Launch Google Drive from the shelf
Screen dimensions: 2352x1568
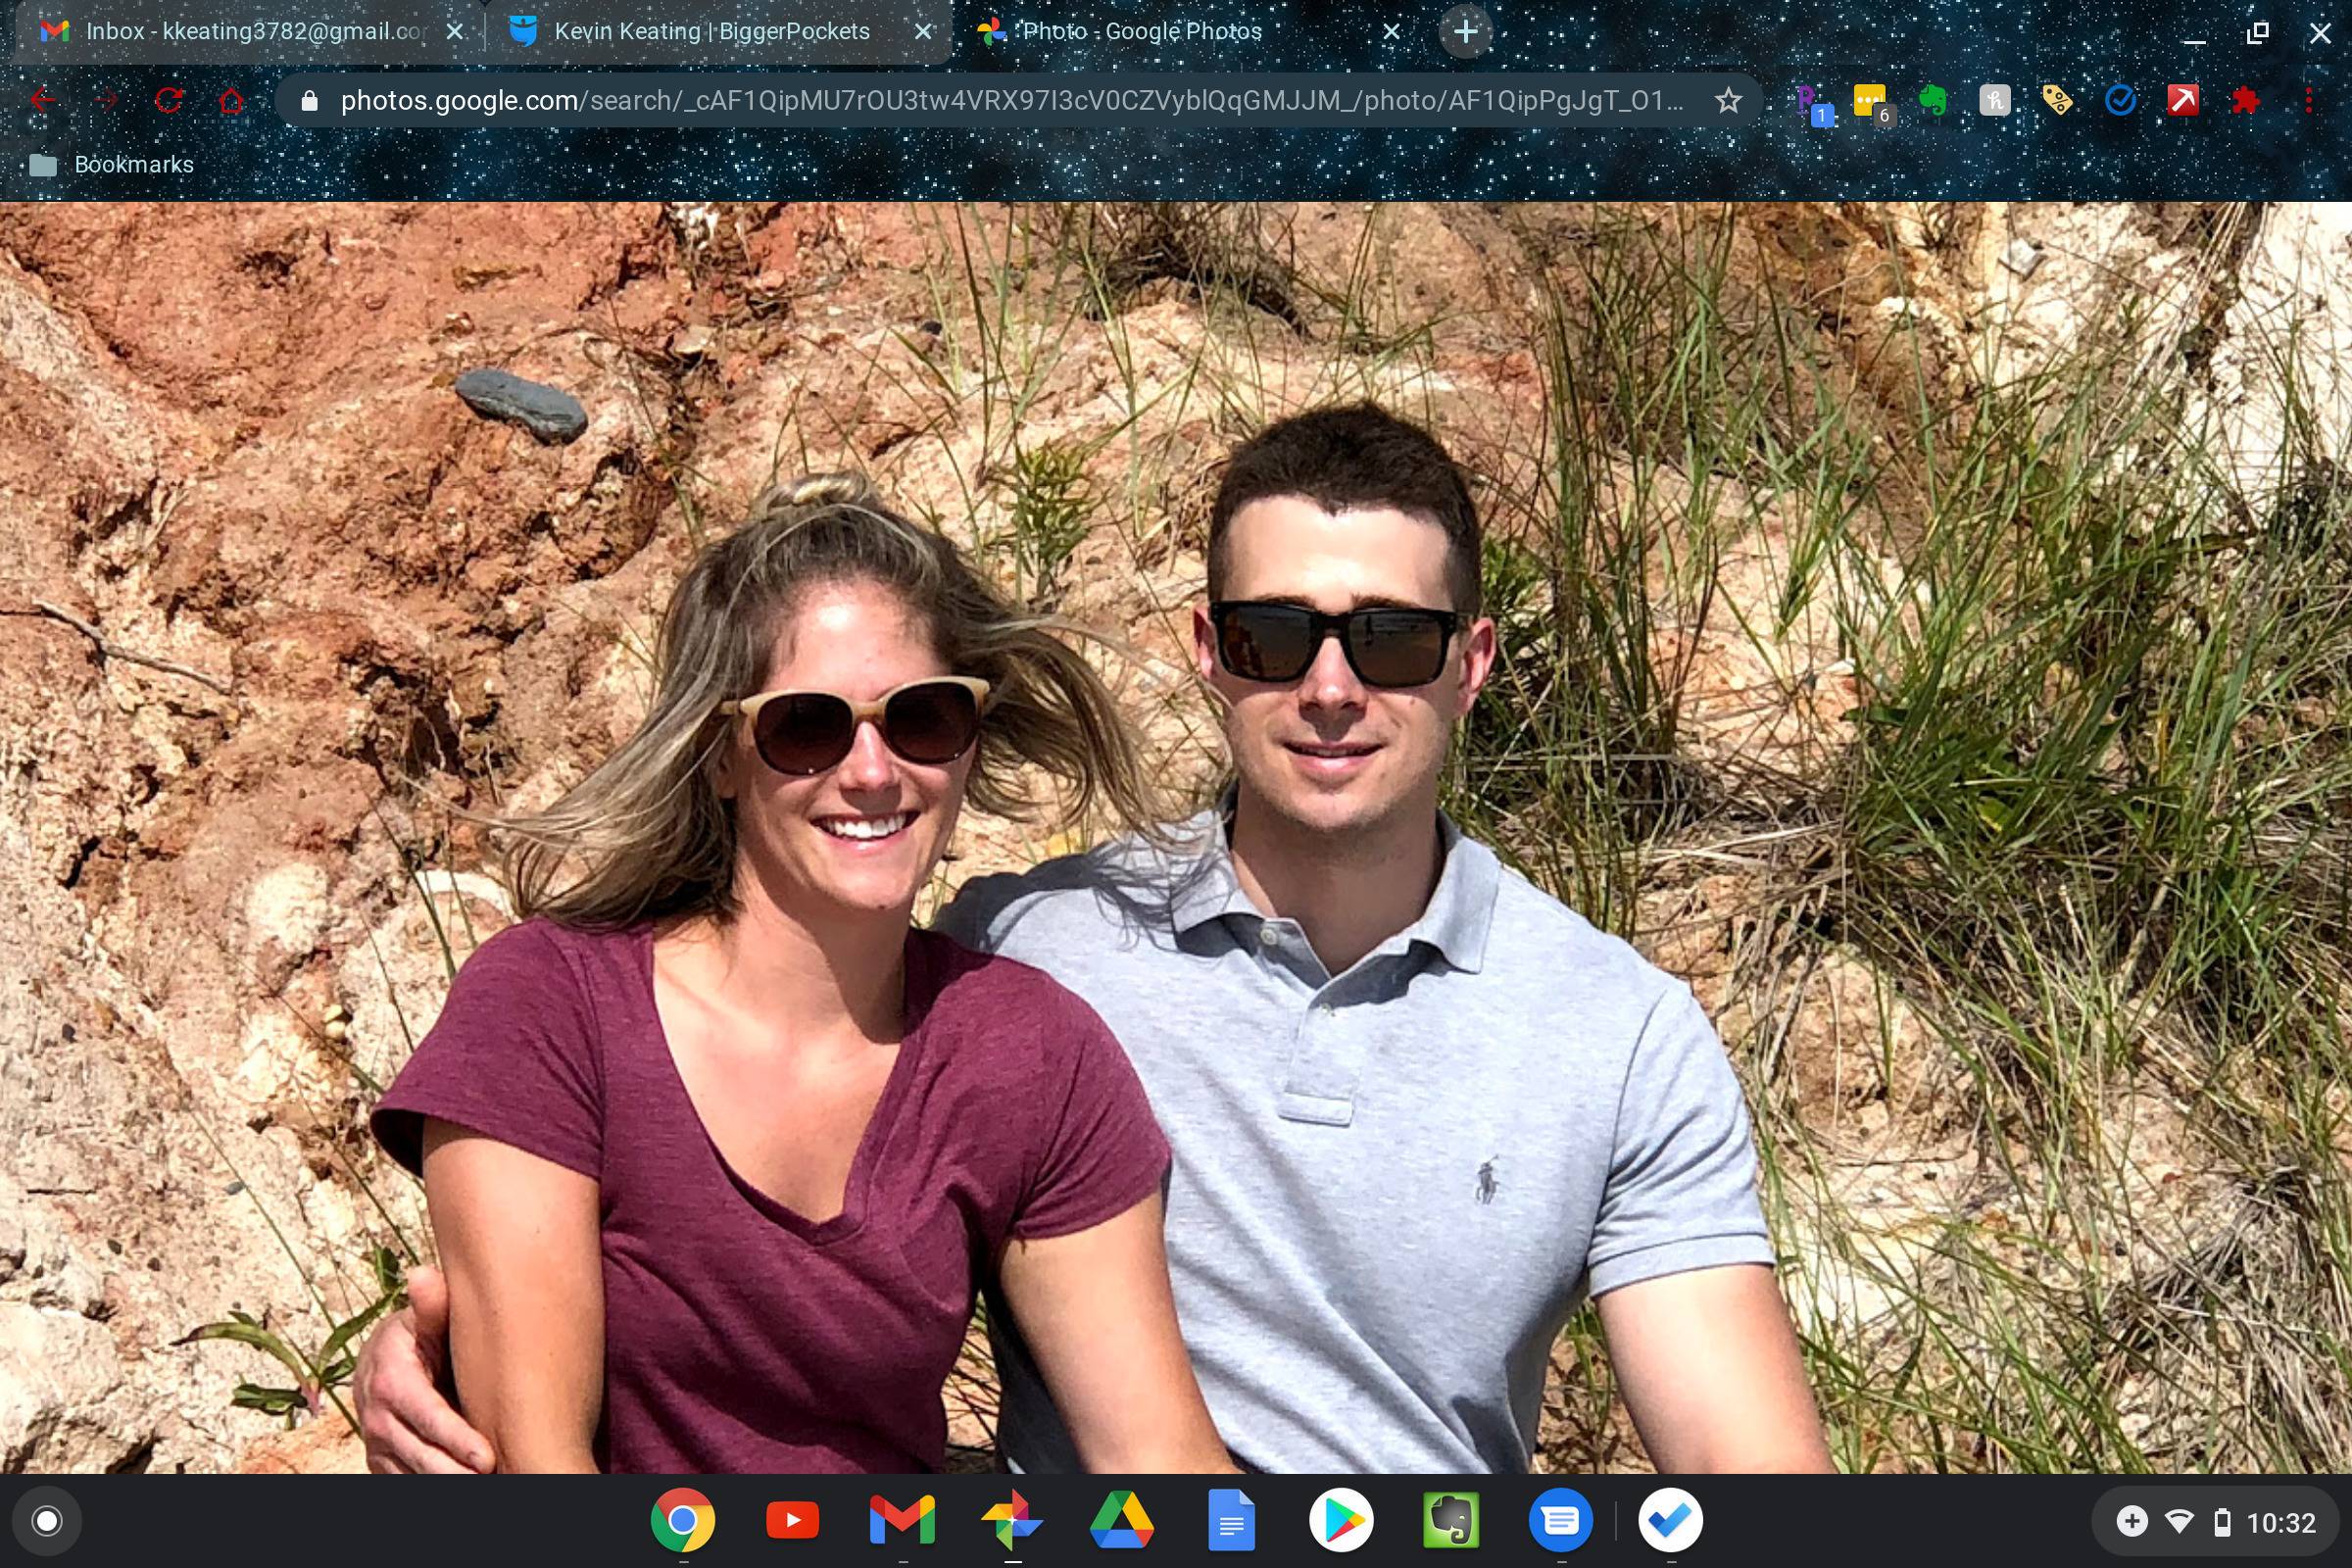pyautogui.click(x=1122, y=1521)
